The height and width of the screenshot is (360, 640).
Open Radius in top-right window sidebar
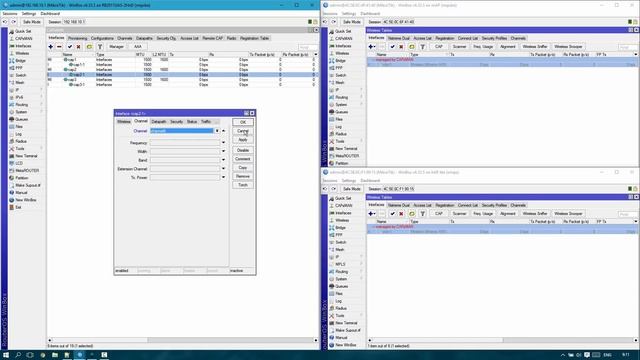(x=341, y=134)
